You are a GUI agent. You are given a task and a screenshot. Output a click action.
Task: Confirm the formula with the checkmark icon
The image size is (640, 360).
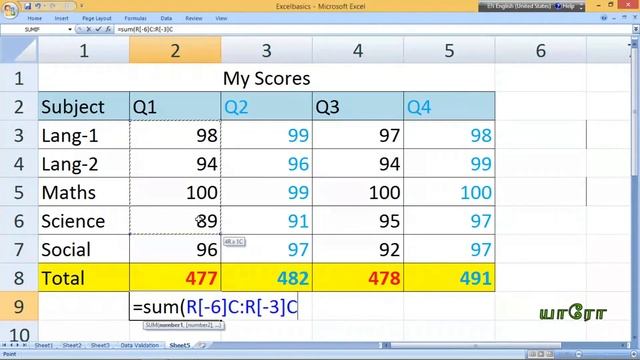[98, 29]
